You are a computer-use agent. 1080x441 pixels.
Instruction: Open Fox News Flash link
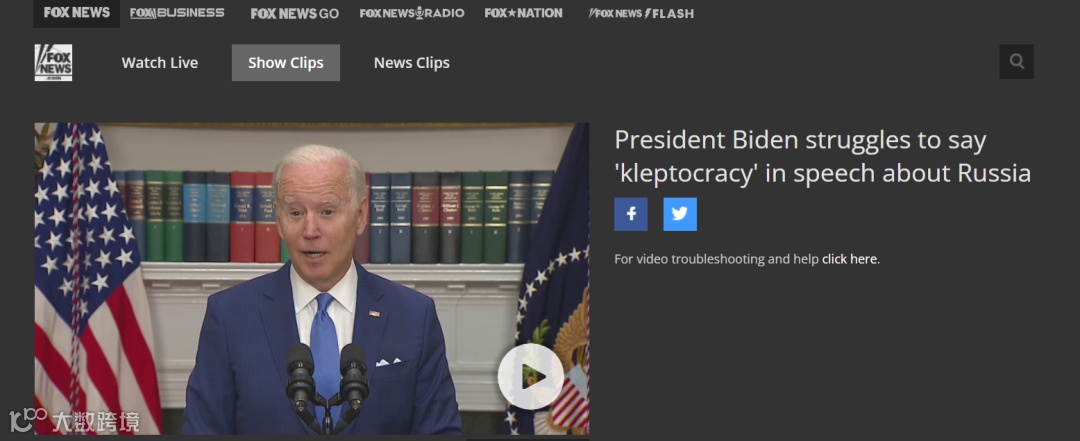[x=641, y=13]
